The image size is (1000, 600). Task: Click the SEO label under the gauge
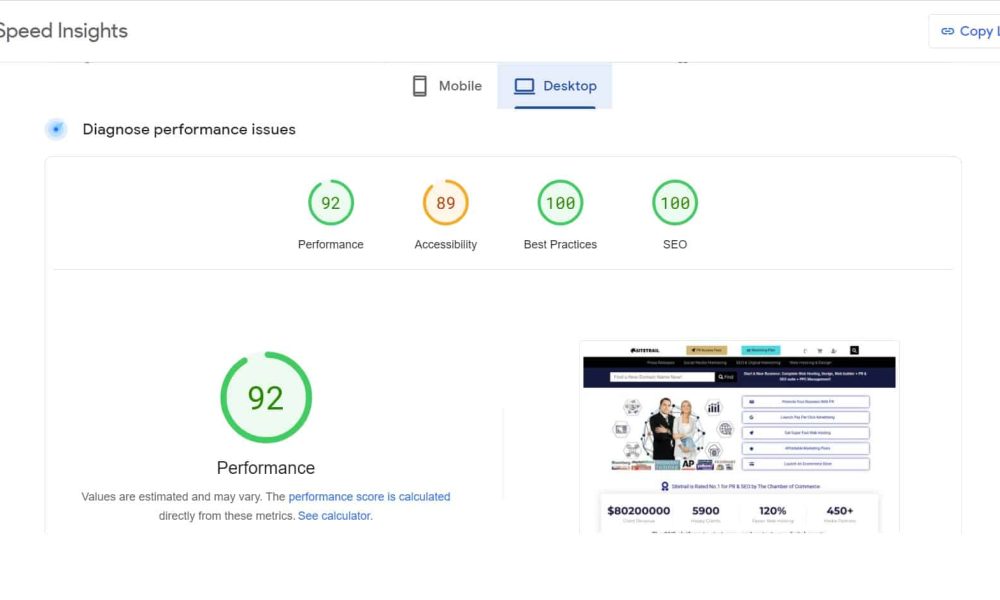click(x=675, y=244)
